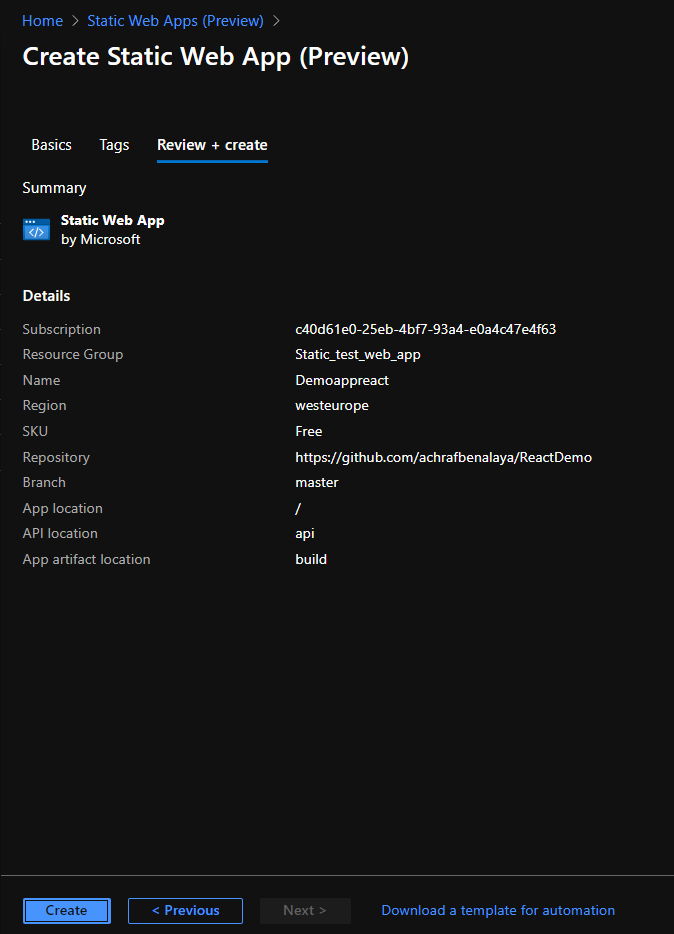Click the Details heading
Screen dimensions: 674x934
click(x=46, y=296)
